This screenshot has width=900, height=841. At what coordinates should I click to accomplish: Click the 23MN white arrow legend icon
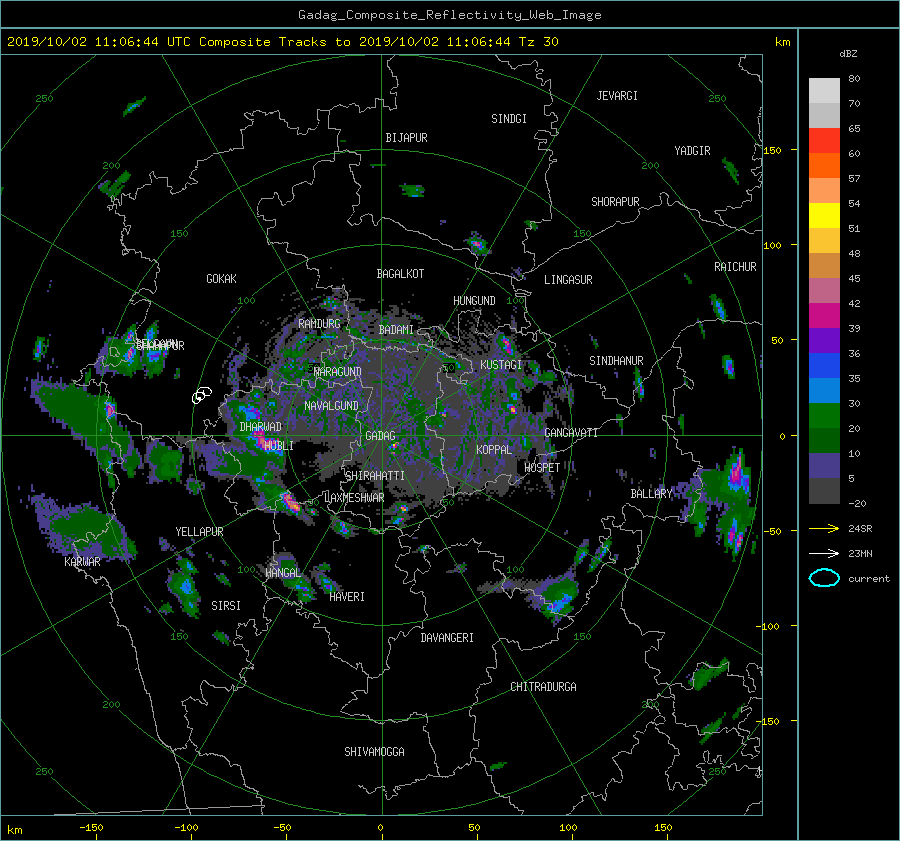coord(824,553)
